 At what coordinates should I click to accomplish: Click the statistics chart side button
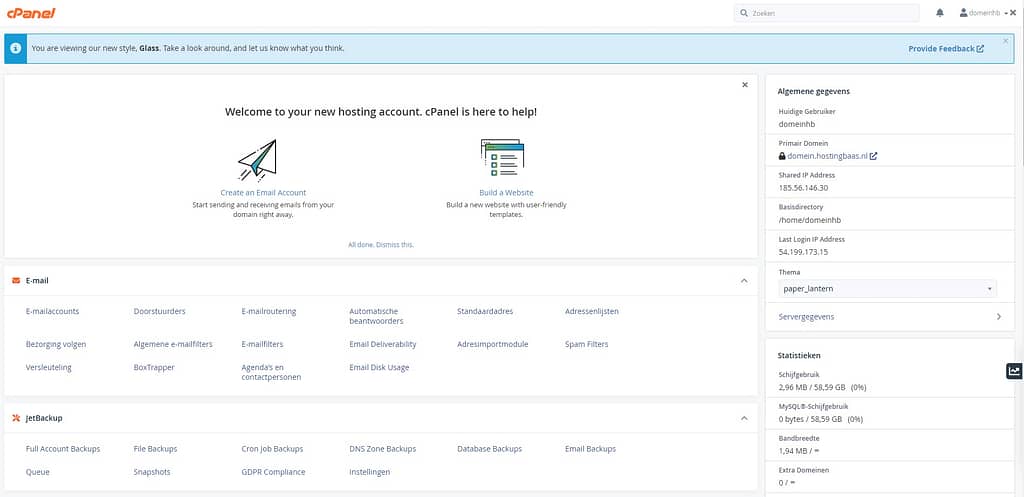click(1014, 371)
